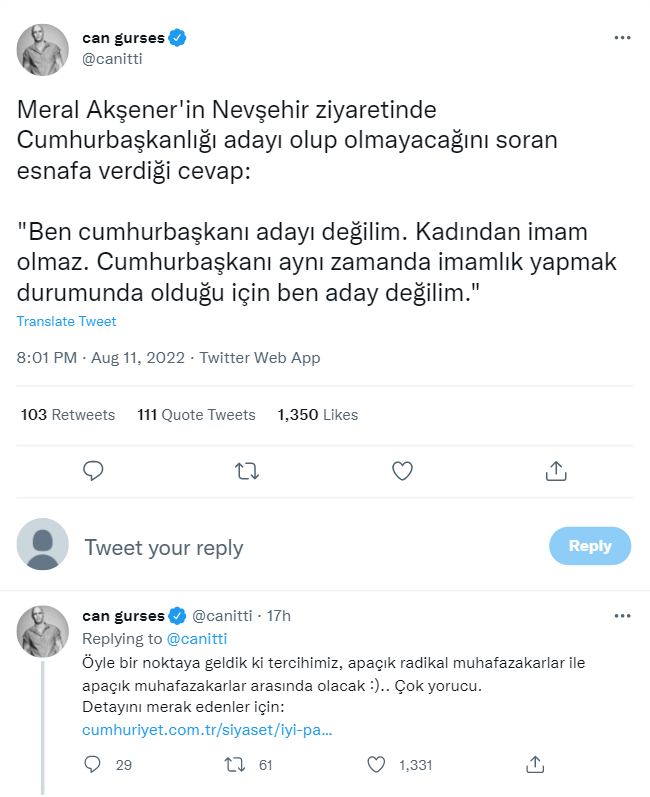This screenshot has height=797, width=650.
Task: Open more options on the reply tweet
Action: 622,615
